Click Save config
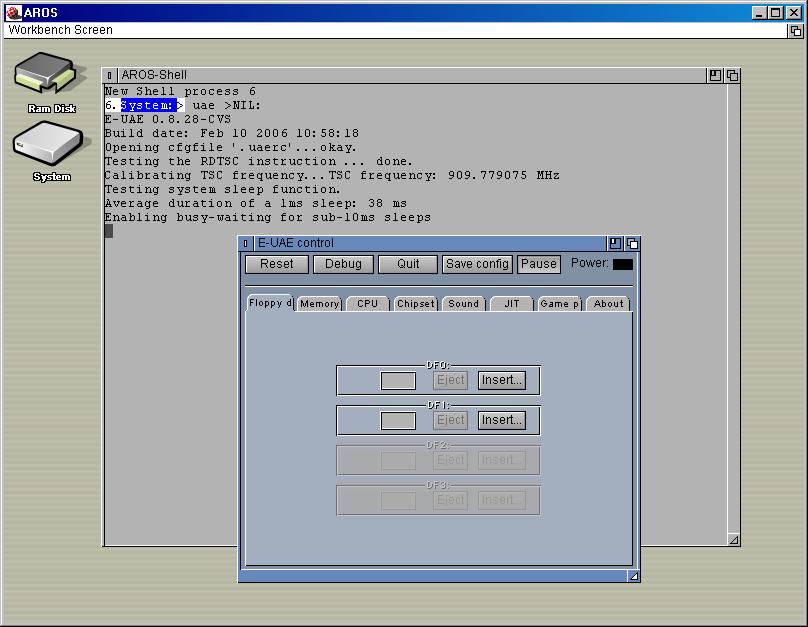 point(477,264)
